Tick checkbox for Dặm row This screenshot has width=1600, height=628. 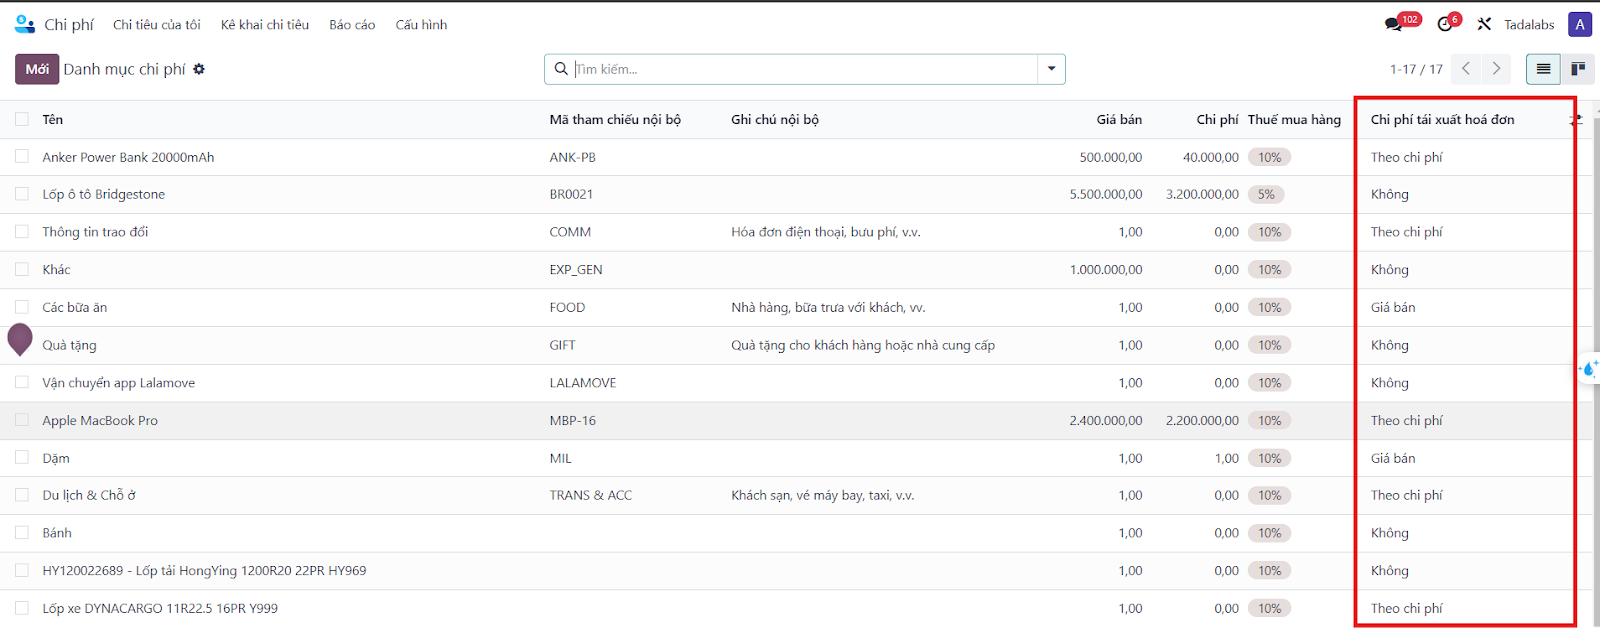point(22,458)
